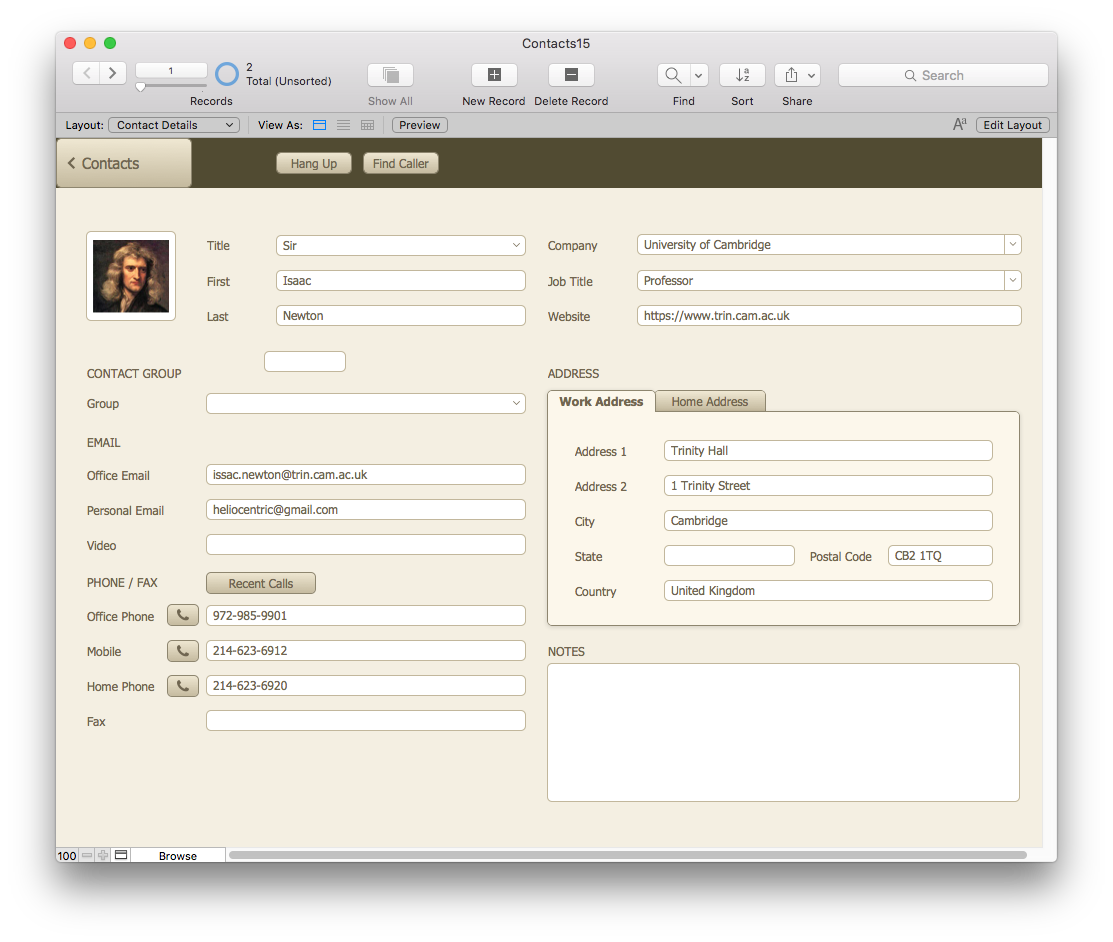Dial the Office Phone using phone icon
Screen dimensions: 1113x942
click(x=182, y=616)
